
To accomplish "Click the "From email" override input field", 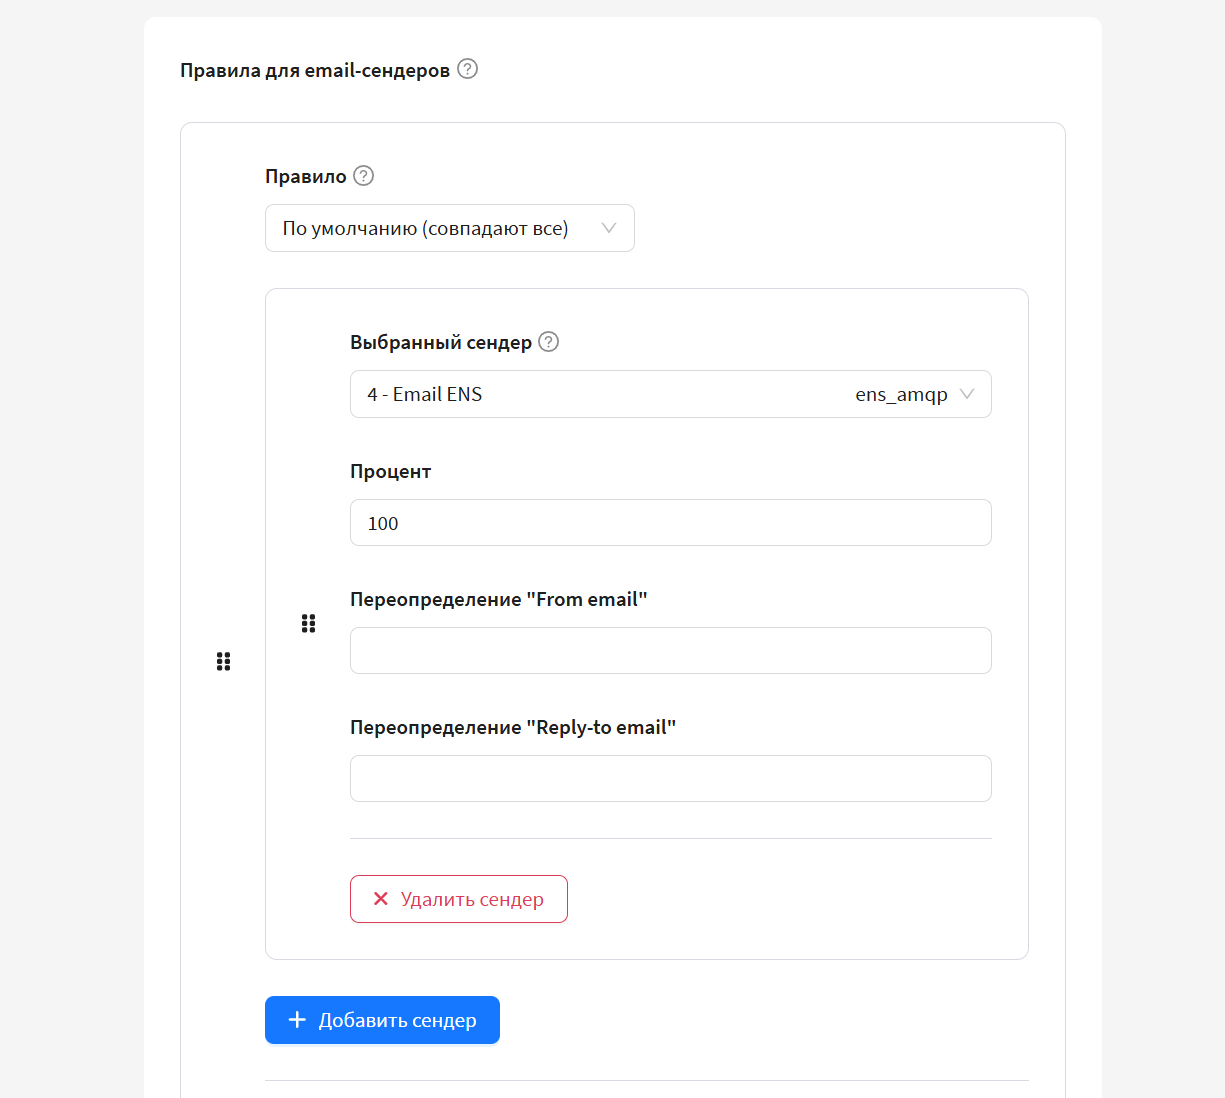I will coord(670,651).
